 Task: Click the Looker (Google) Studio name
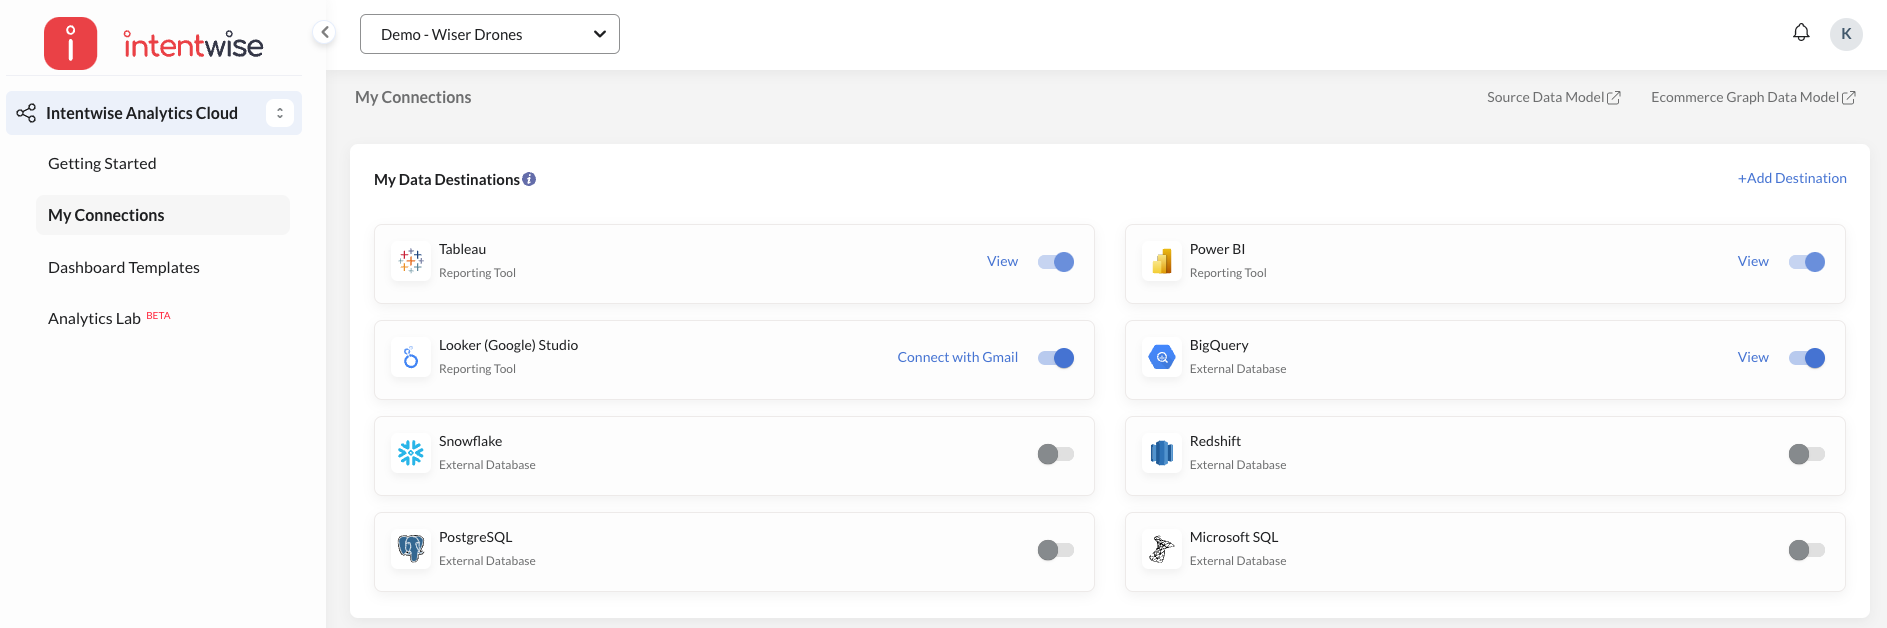click(508, 345)
